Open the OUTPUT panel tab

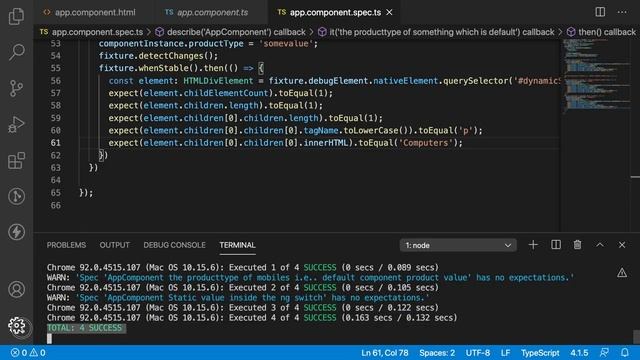pos(114,245)
